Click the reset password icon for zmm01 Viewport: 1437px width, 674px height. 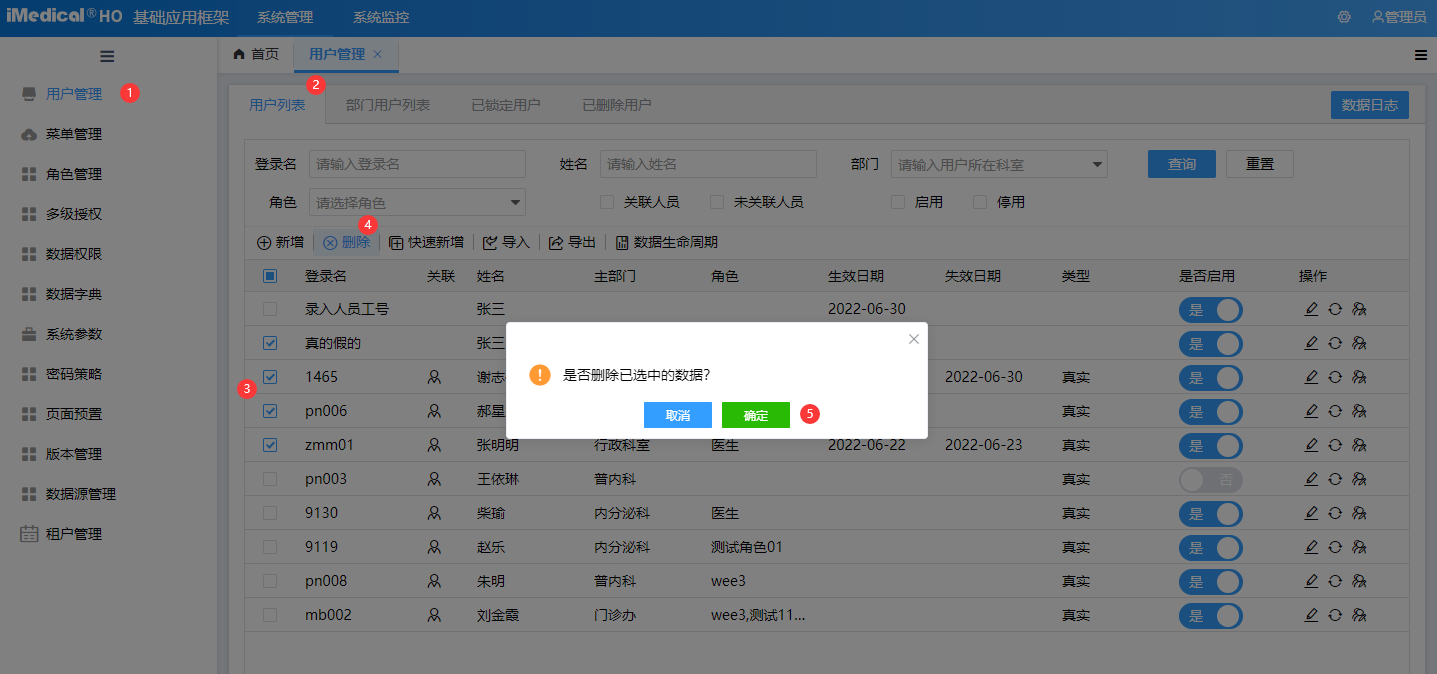pyautogui.click(x=1335, y=445)
